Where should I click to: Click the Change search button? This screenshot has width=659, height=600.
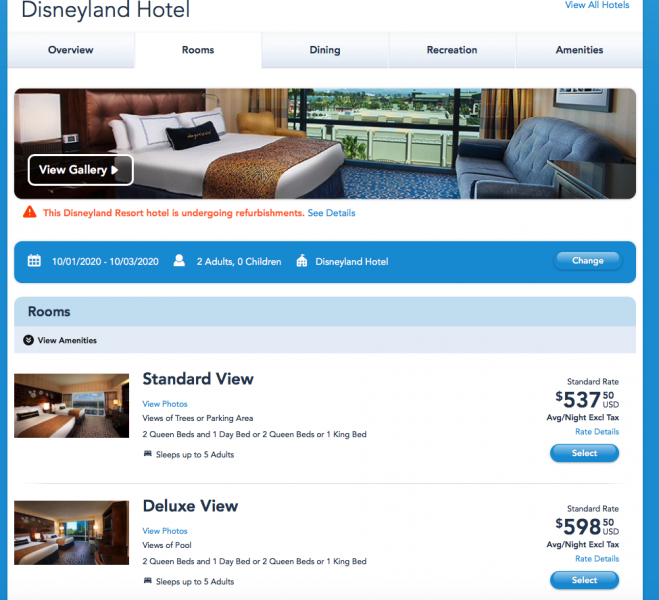pyautogui.click(x=588, y=261)
